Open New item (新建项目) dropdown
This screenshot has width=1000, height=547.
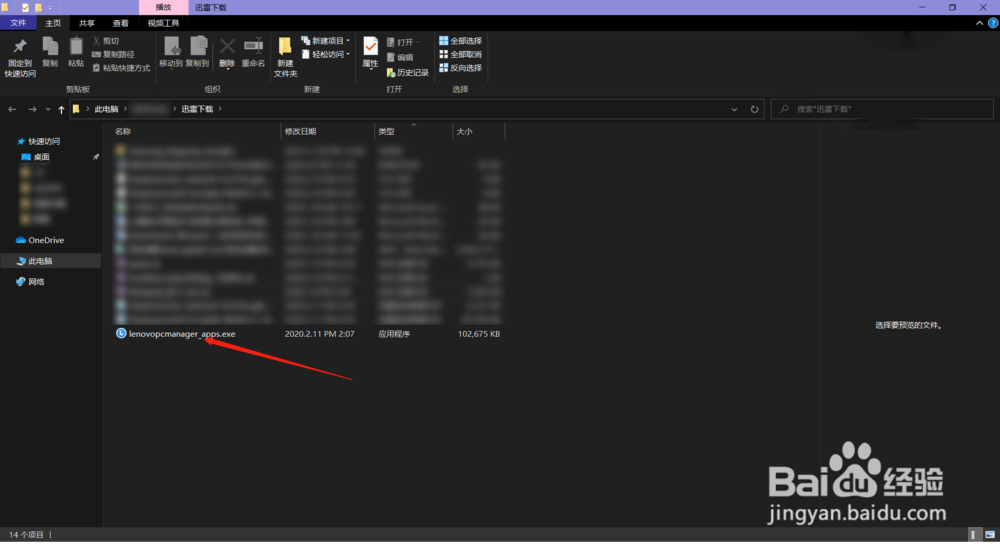326,41
